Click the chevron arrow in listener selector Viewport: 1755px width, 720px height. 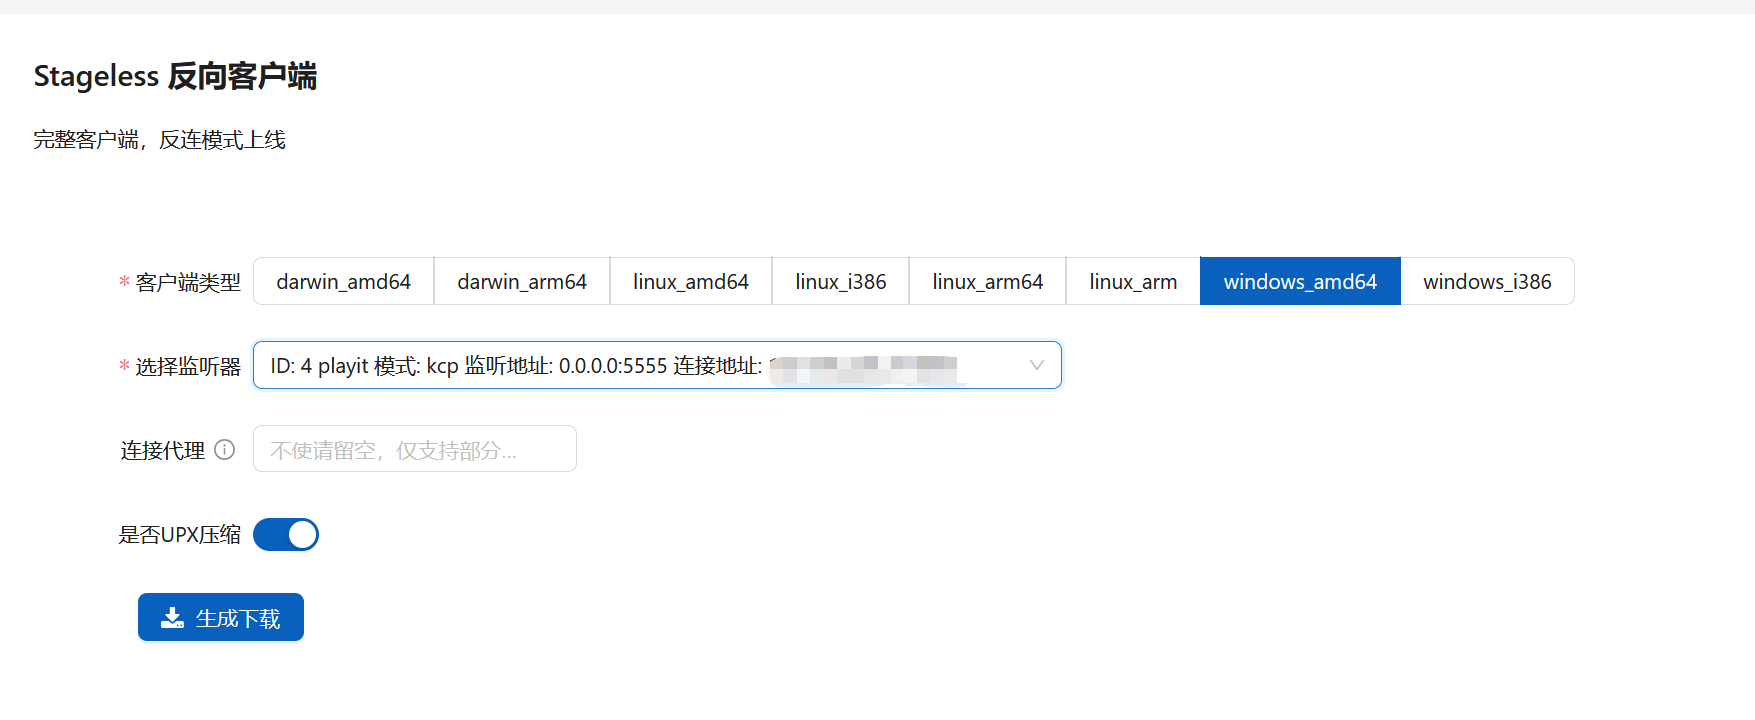[x=1037, y=366]
